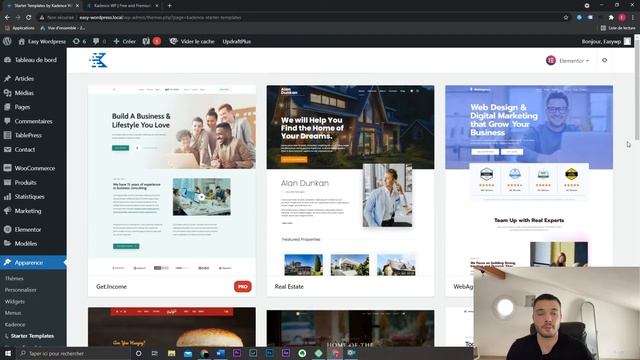Screen dimensions: 640x360
Task: Open the comments bubble in admin bar
Action: click(x=99, y=41)
